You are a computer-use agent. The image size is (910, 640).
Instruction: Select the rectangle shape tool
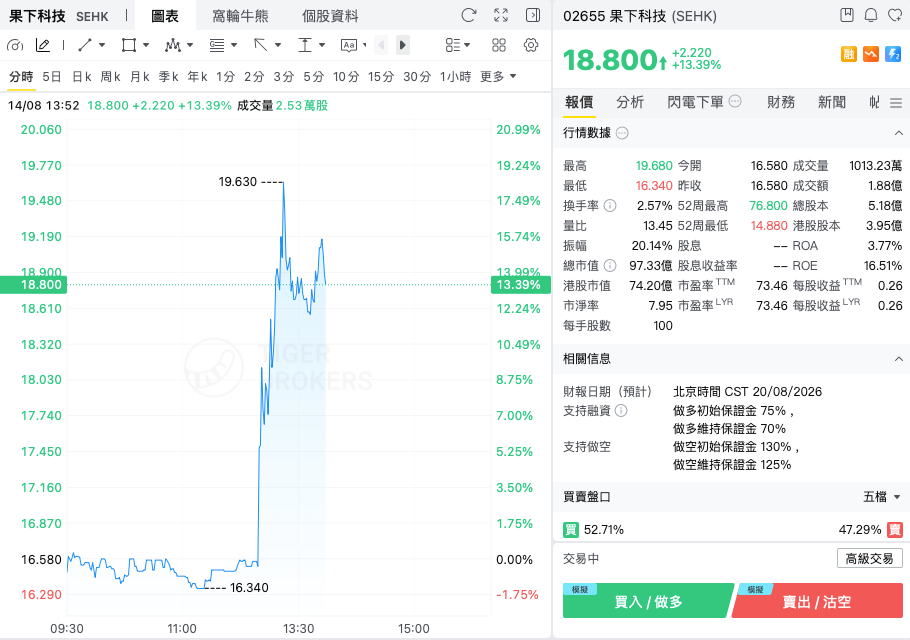tap(129, 45)
